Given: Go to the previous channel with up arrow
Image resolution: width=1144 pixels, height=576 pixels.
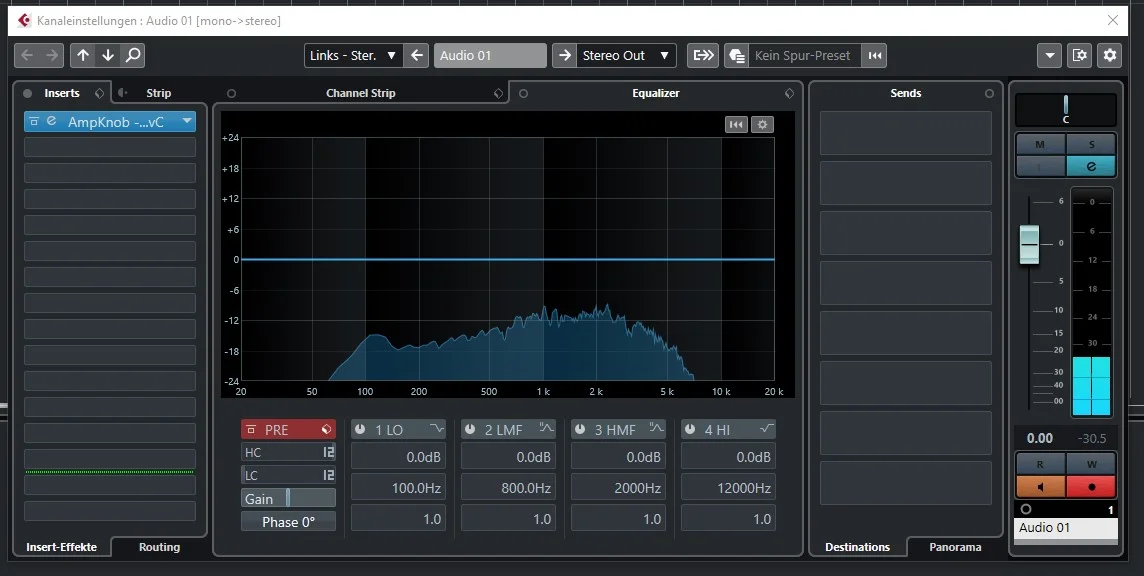Looking at the screenshot, I should (83, 55).
